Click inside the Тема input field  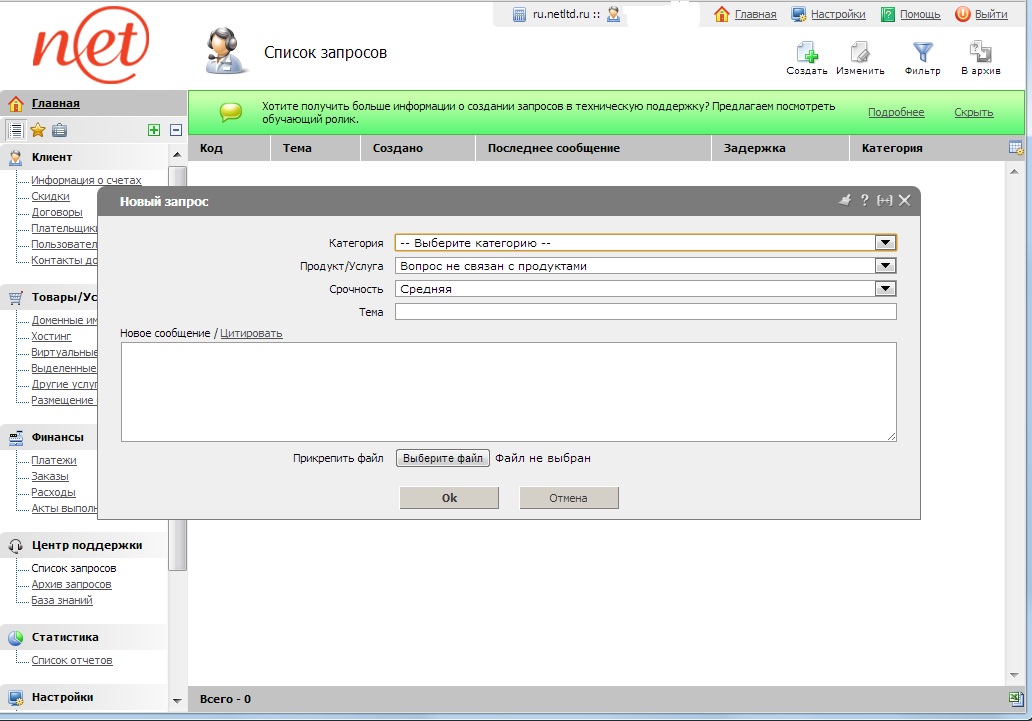pyautogui.click(x=645, y=311)
